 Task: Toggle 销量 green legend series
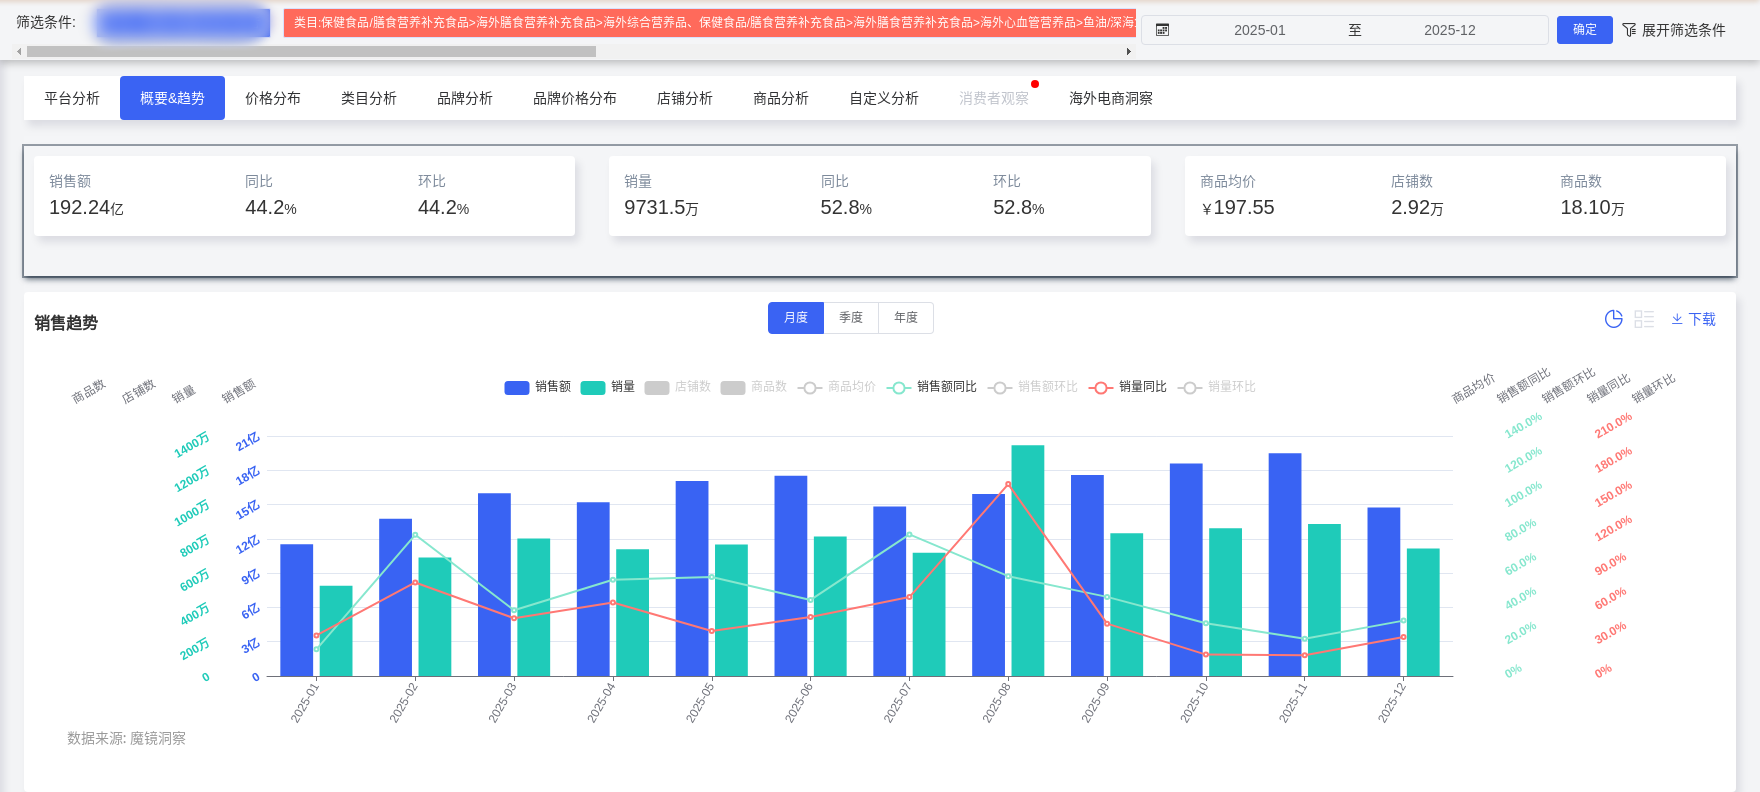[607, 387]
